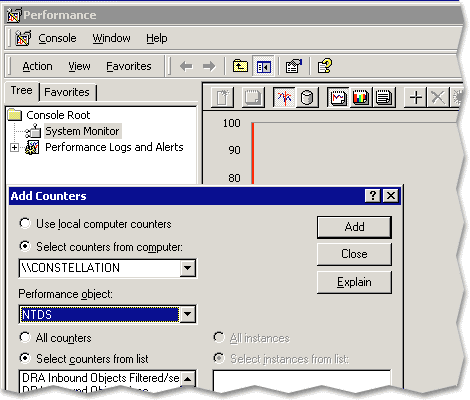
Task: Click the Help question mark toolbar icon
Action: (325, 66)
